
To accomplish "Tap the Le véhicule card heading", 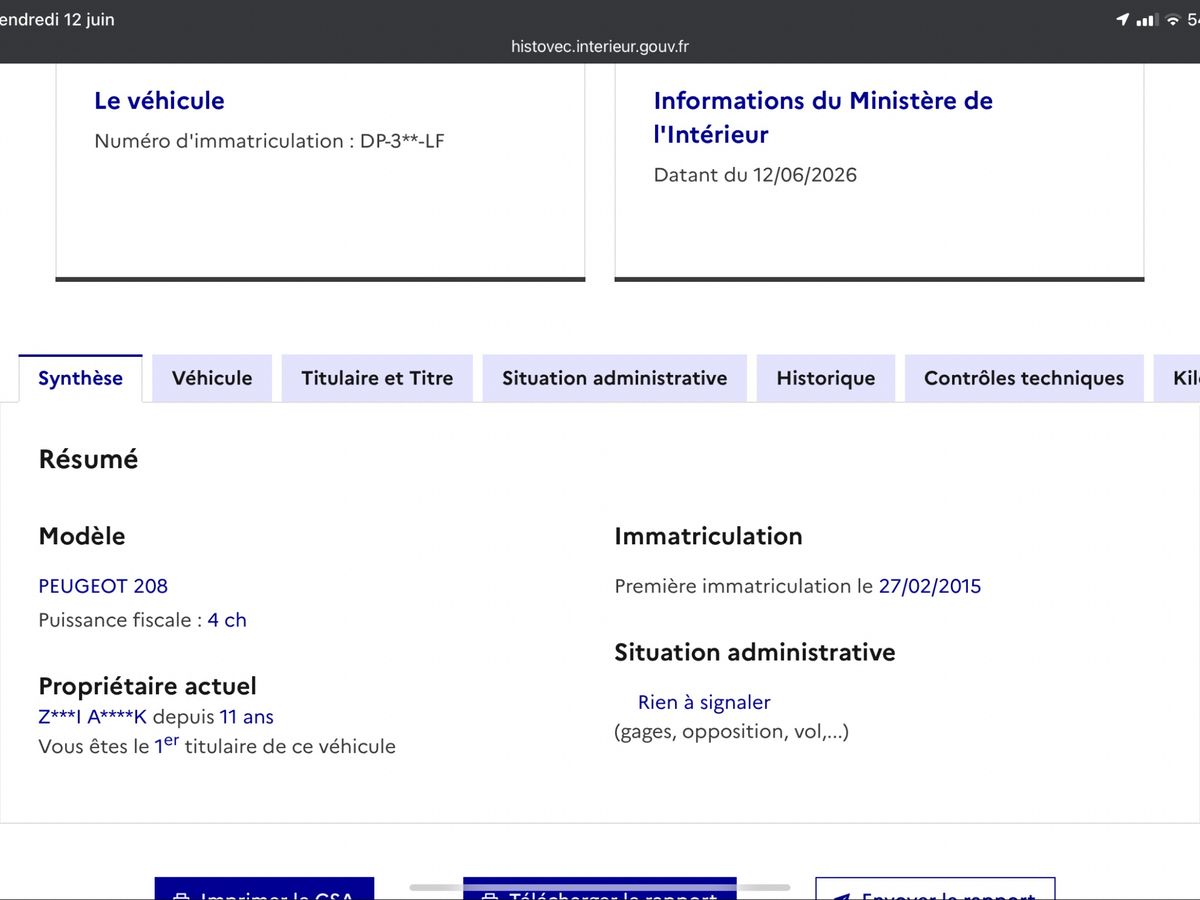I will (159, 100).
